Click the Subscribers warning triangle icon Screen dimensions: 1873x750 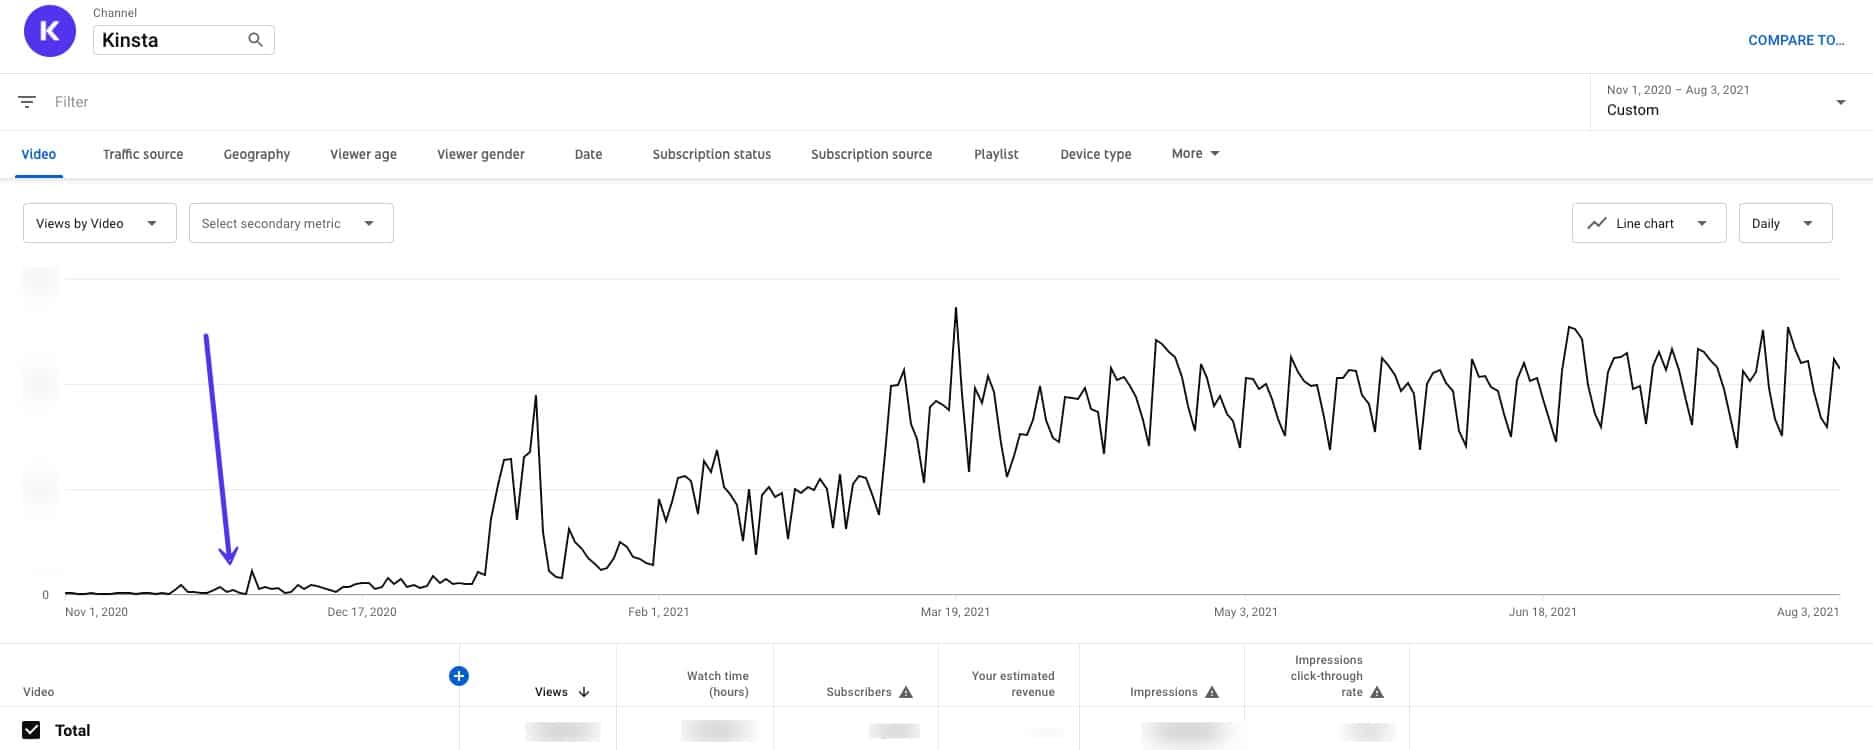tap(906, 692)
